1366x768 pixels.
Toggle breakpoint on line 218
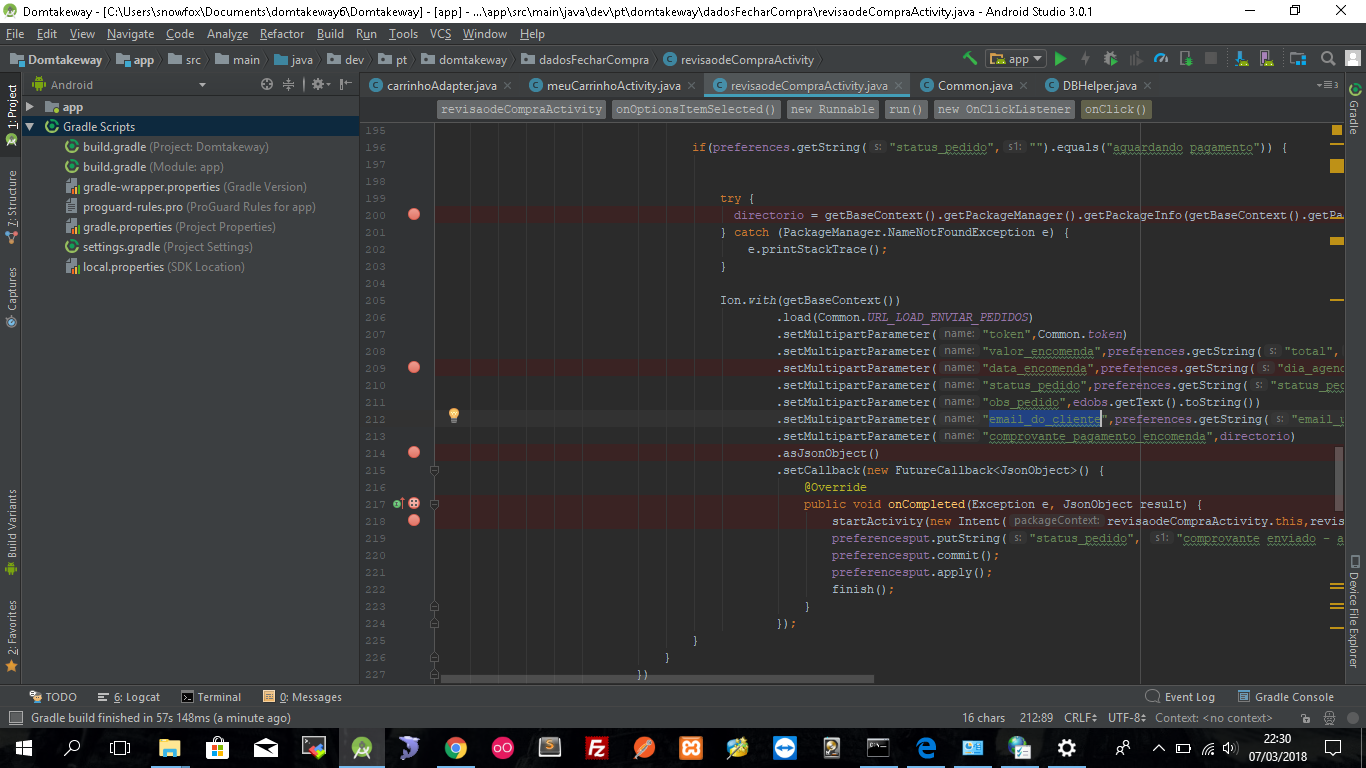[414, 520]
